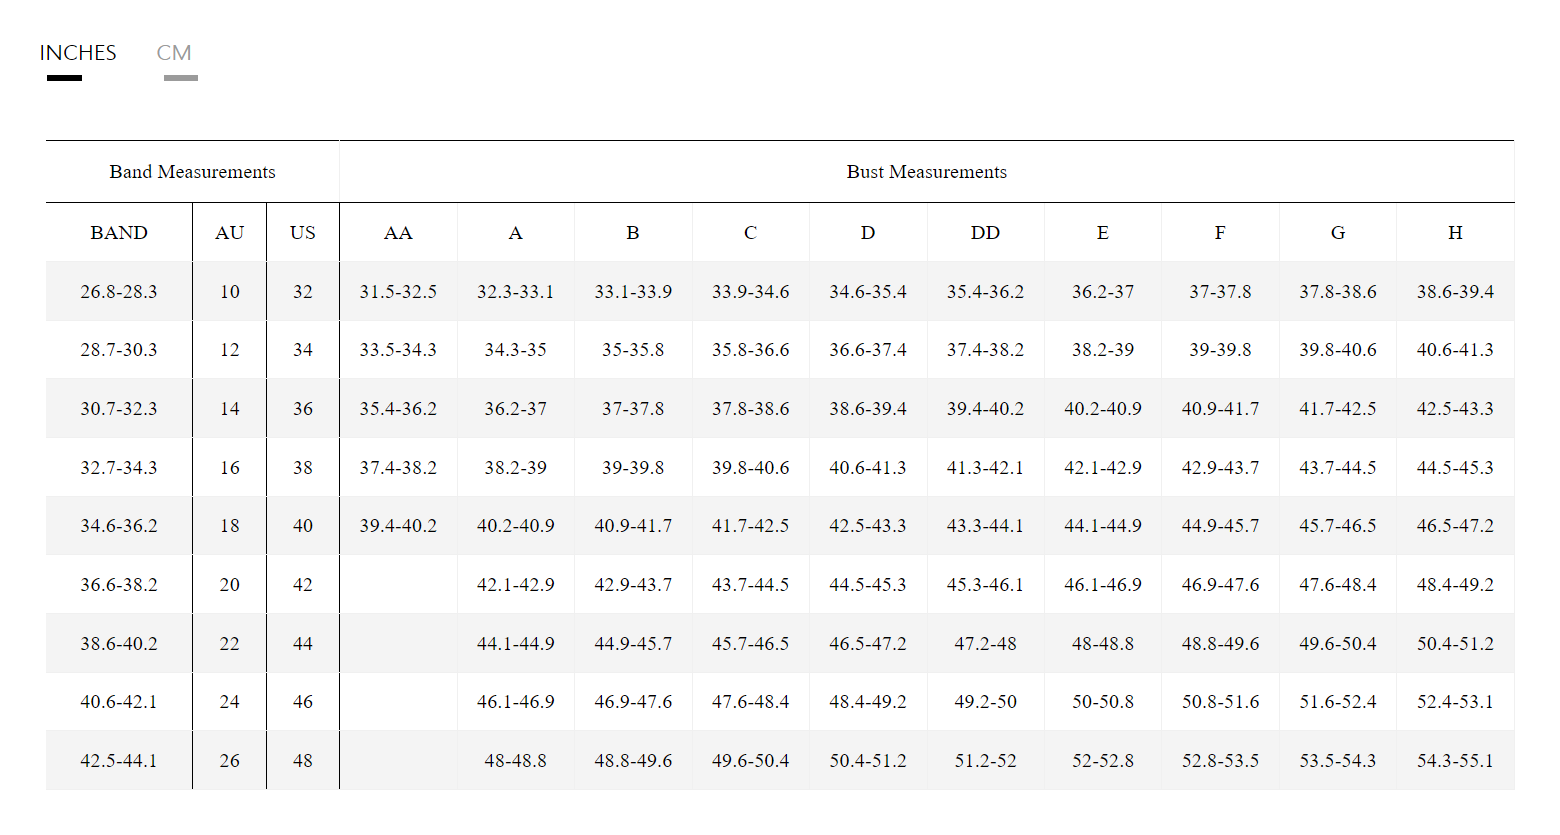Click the G cup column header

(x=1338, y=233)
